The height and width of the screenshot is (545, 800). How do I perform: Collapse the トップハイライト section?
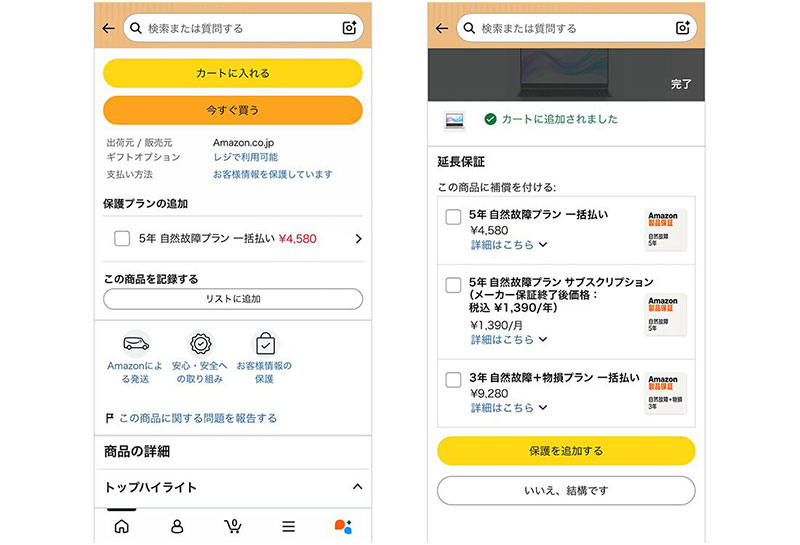(x=358, y=487)
